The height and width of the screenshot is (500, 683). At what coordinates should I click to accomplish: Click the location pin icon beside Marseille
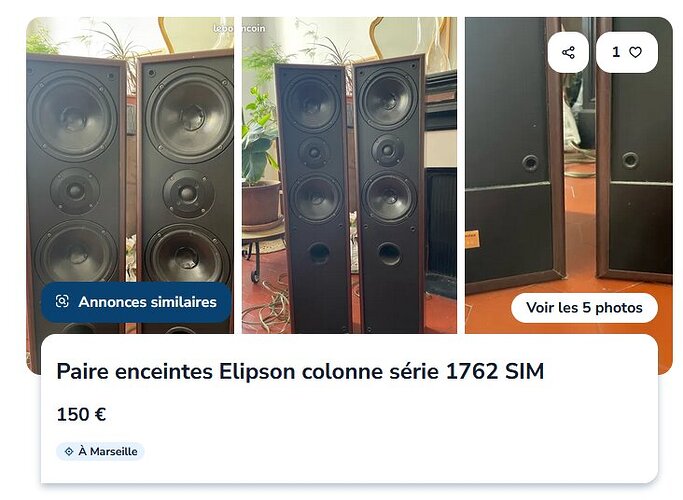69,451
